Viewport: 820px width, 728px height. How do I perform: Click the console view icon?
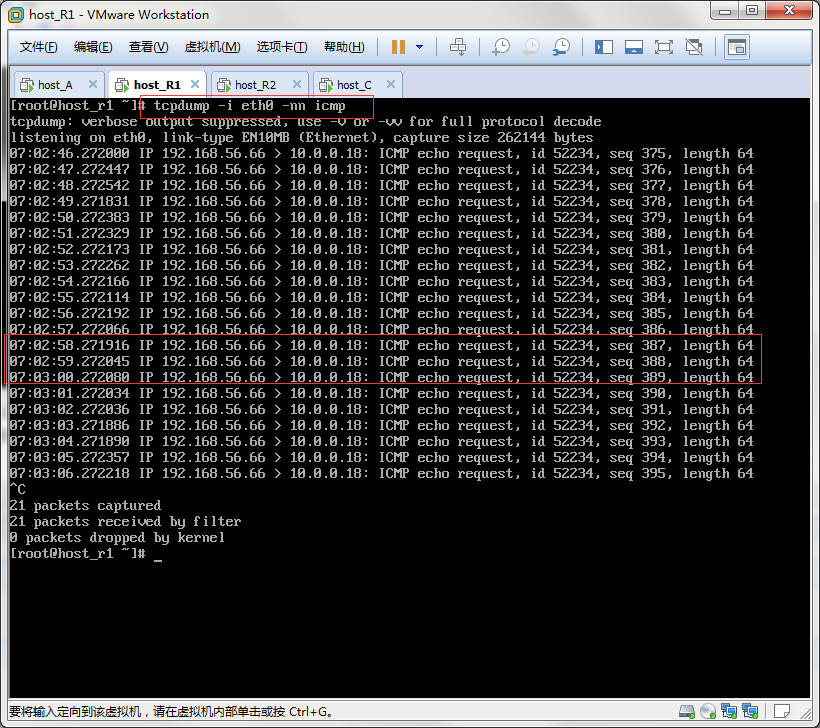point(737,47)
